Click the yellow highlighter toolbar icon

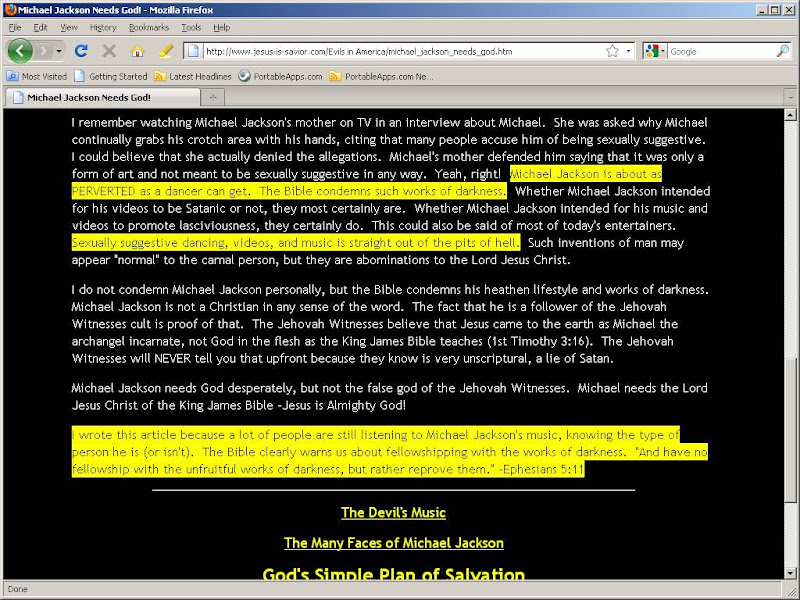(x=165, y=51)
